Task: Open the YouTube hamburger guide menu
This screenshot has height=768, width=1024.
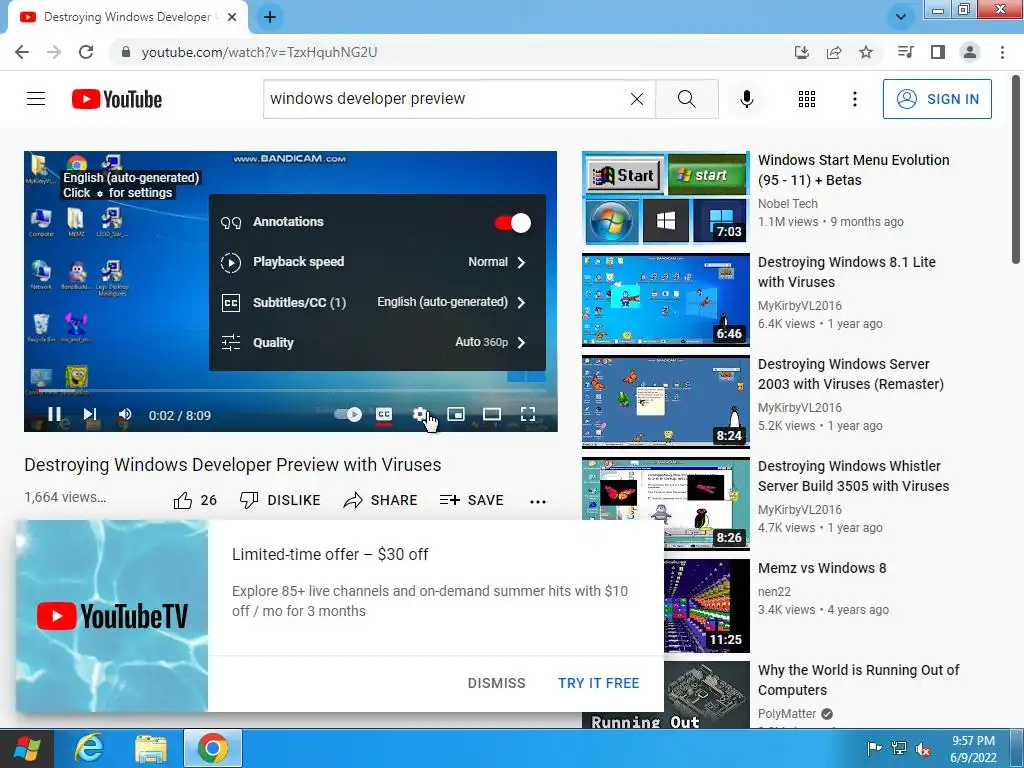Action: pos(36,99)
